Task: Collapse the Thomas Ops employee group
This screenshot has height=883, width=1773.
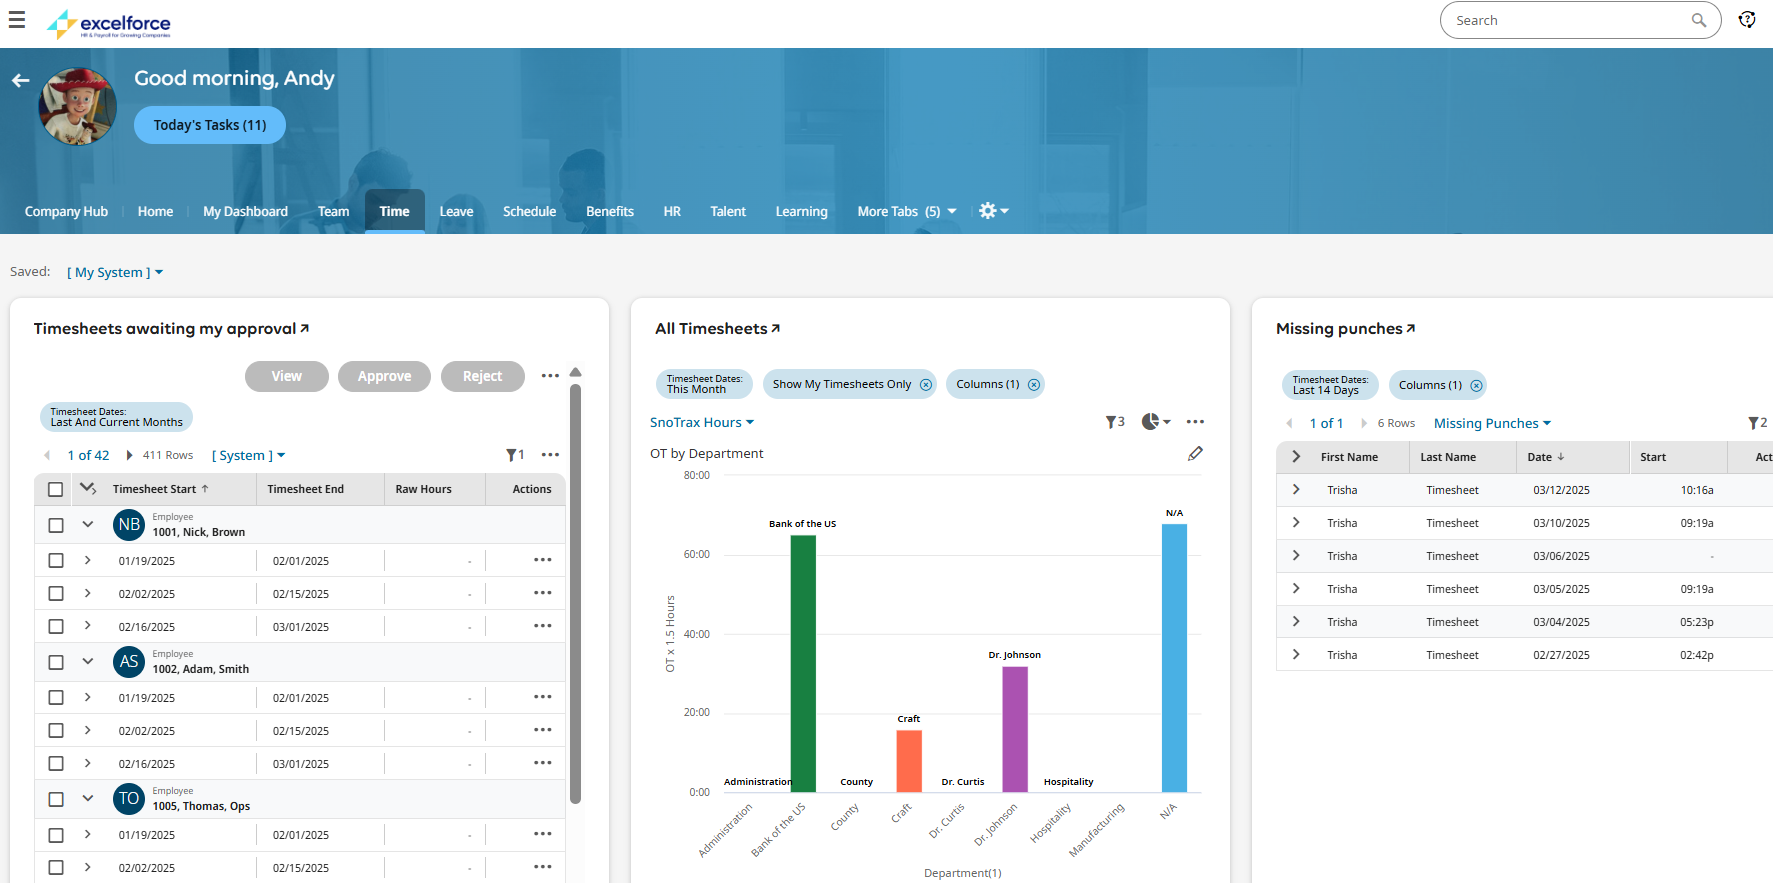Action: pos(88,798)
